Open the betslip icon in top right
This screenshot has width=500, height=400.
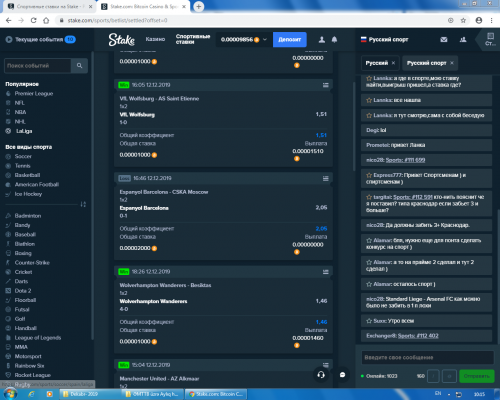click(490, 39)
